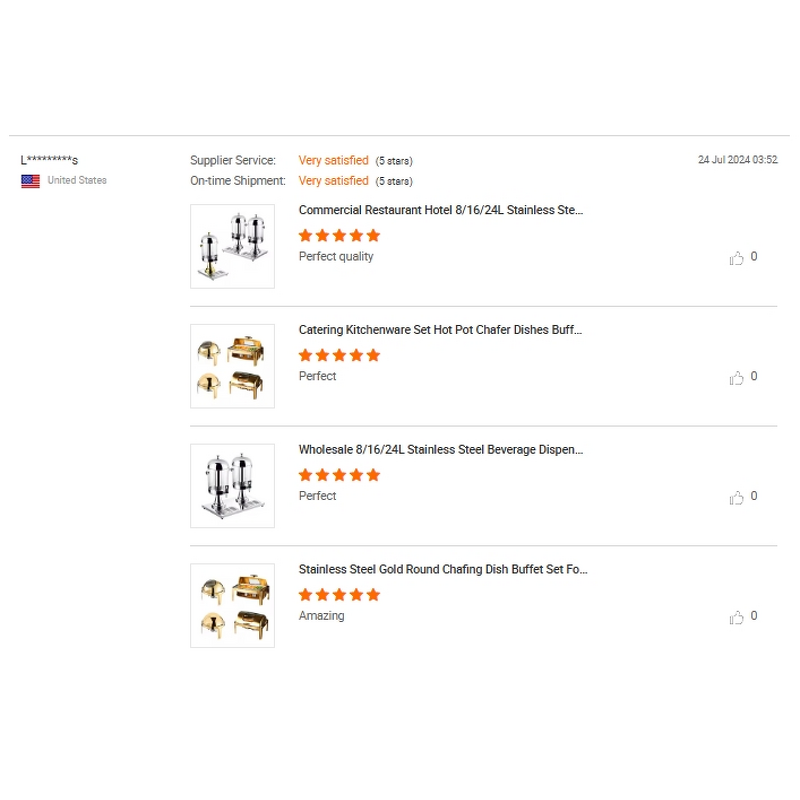Click the reviewer name L*********s
Viewport: 800px width, 800px height.
[x=50, y=161]
